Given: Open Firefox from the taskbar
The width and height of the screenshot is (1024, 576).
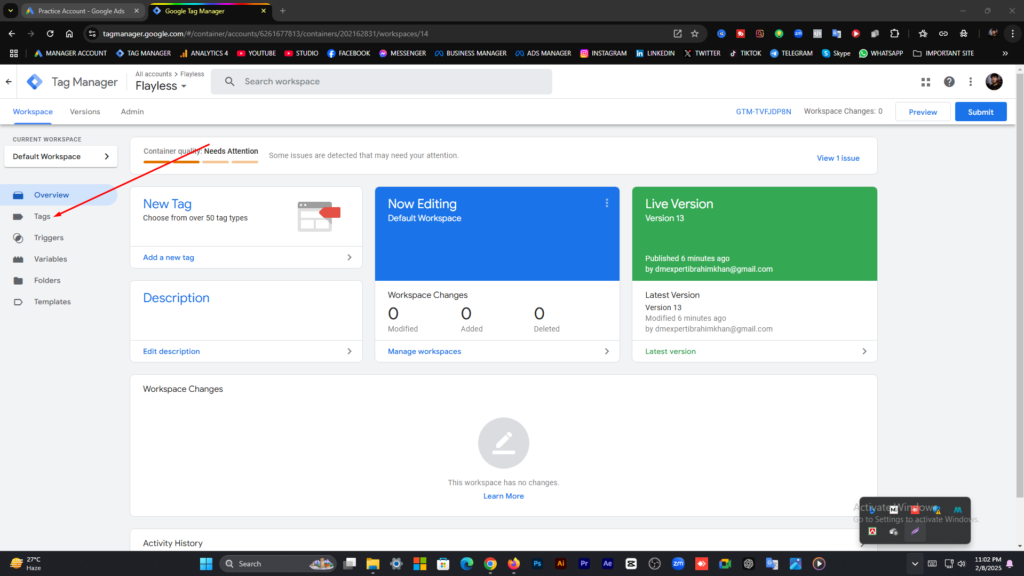Looking at the screenshot, I should coord(514,564).
